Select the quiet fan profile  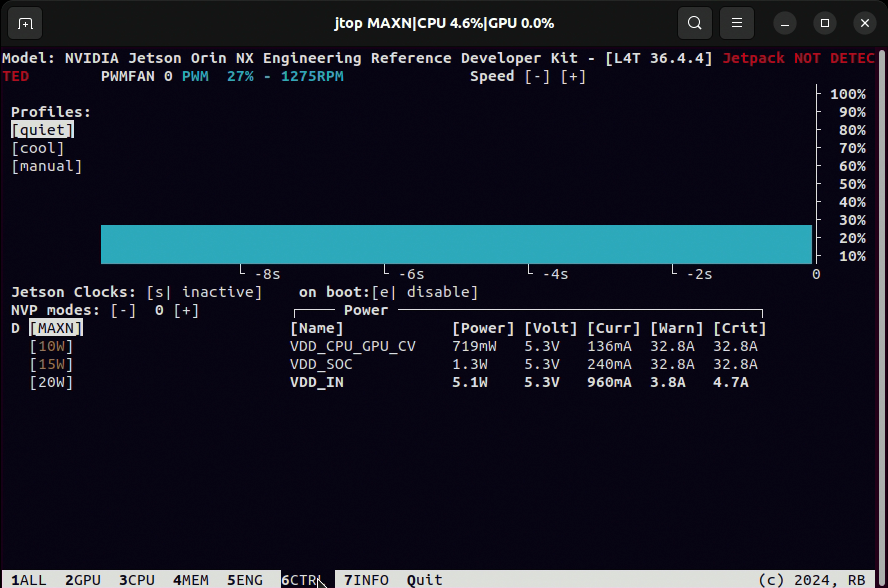(x=42, y=130)
